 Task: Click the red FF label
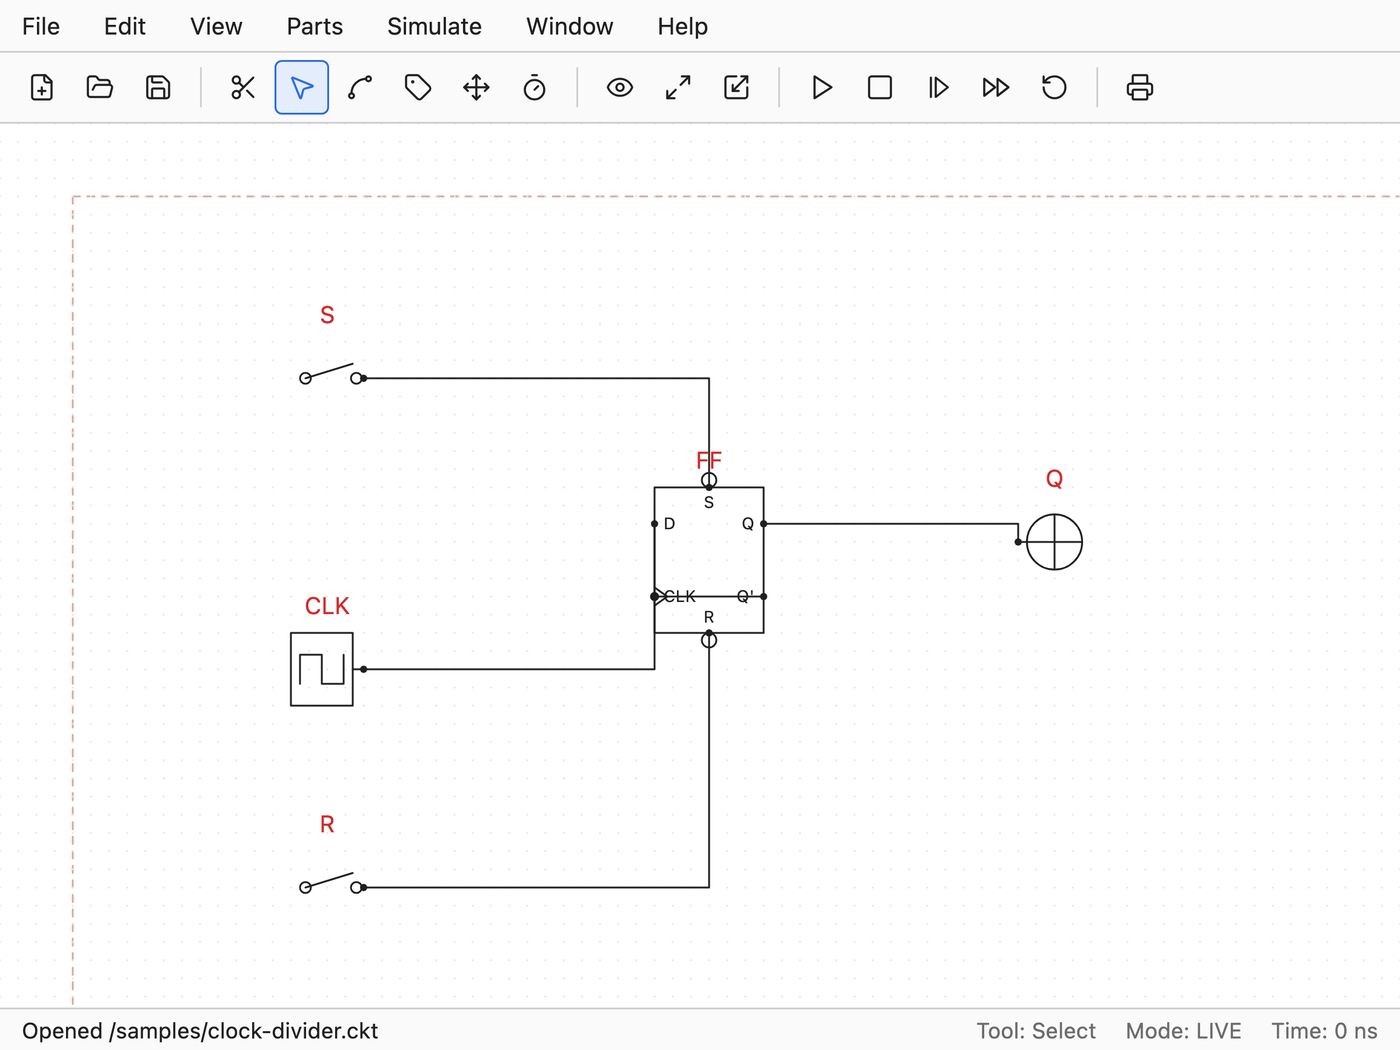point(709,460)
